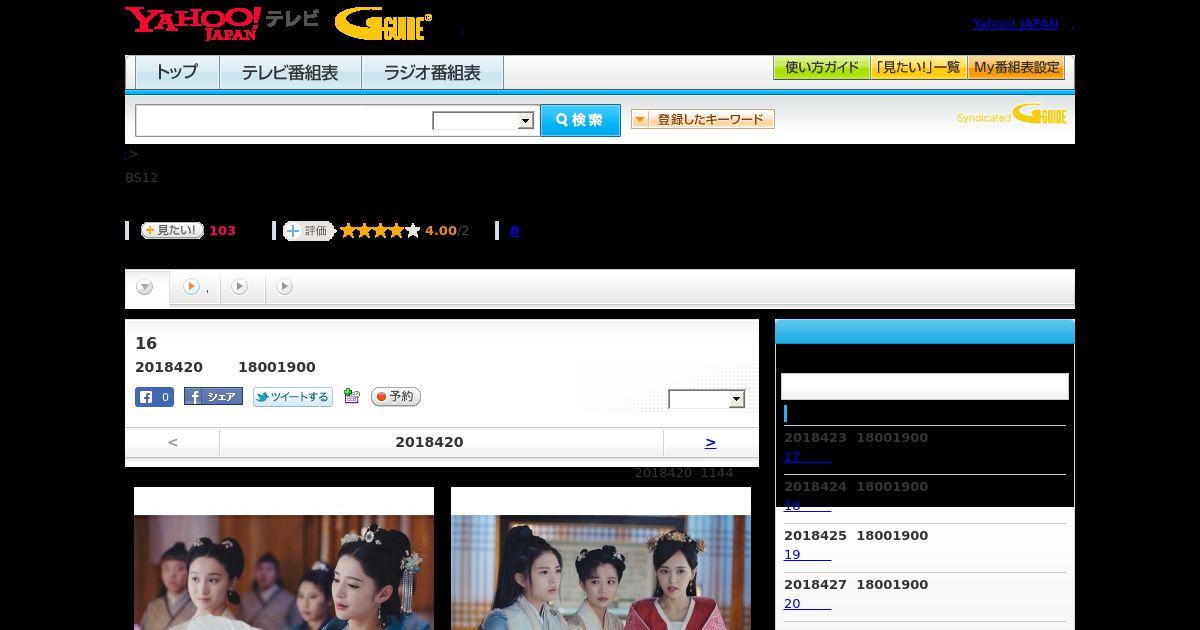
Task: Click the 予約 recording button
Action: [x=396, y=397]
